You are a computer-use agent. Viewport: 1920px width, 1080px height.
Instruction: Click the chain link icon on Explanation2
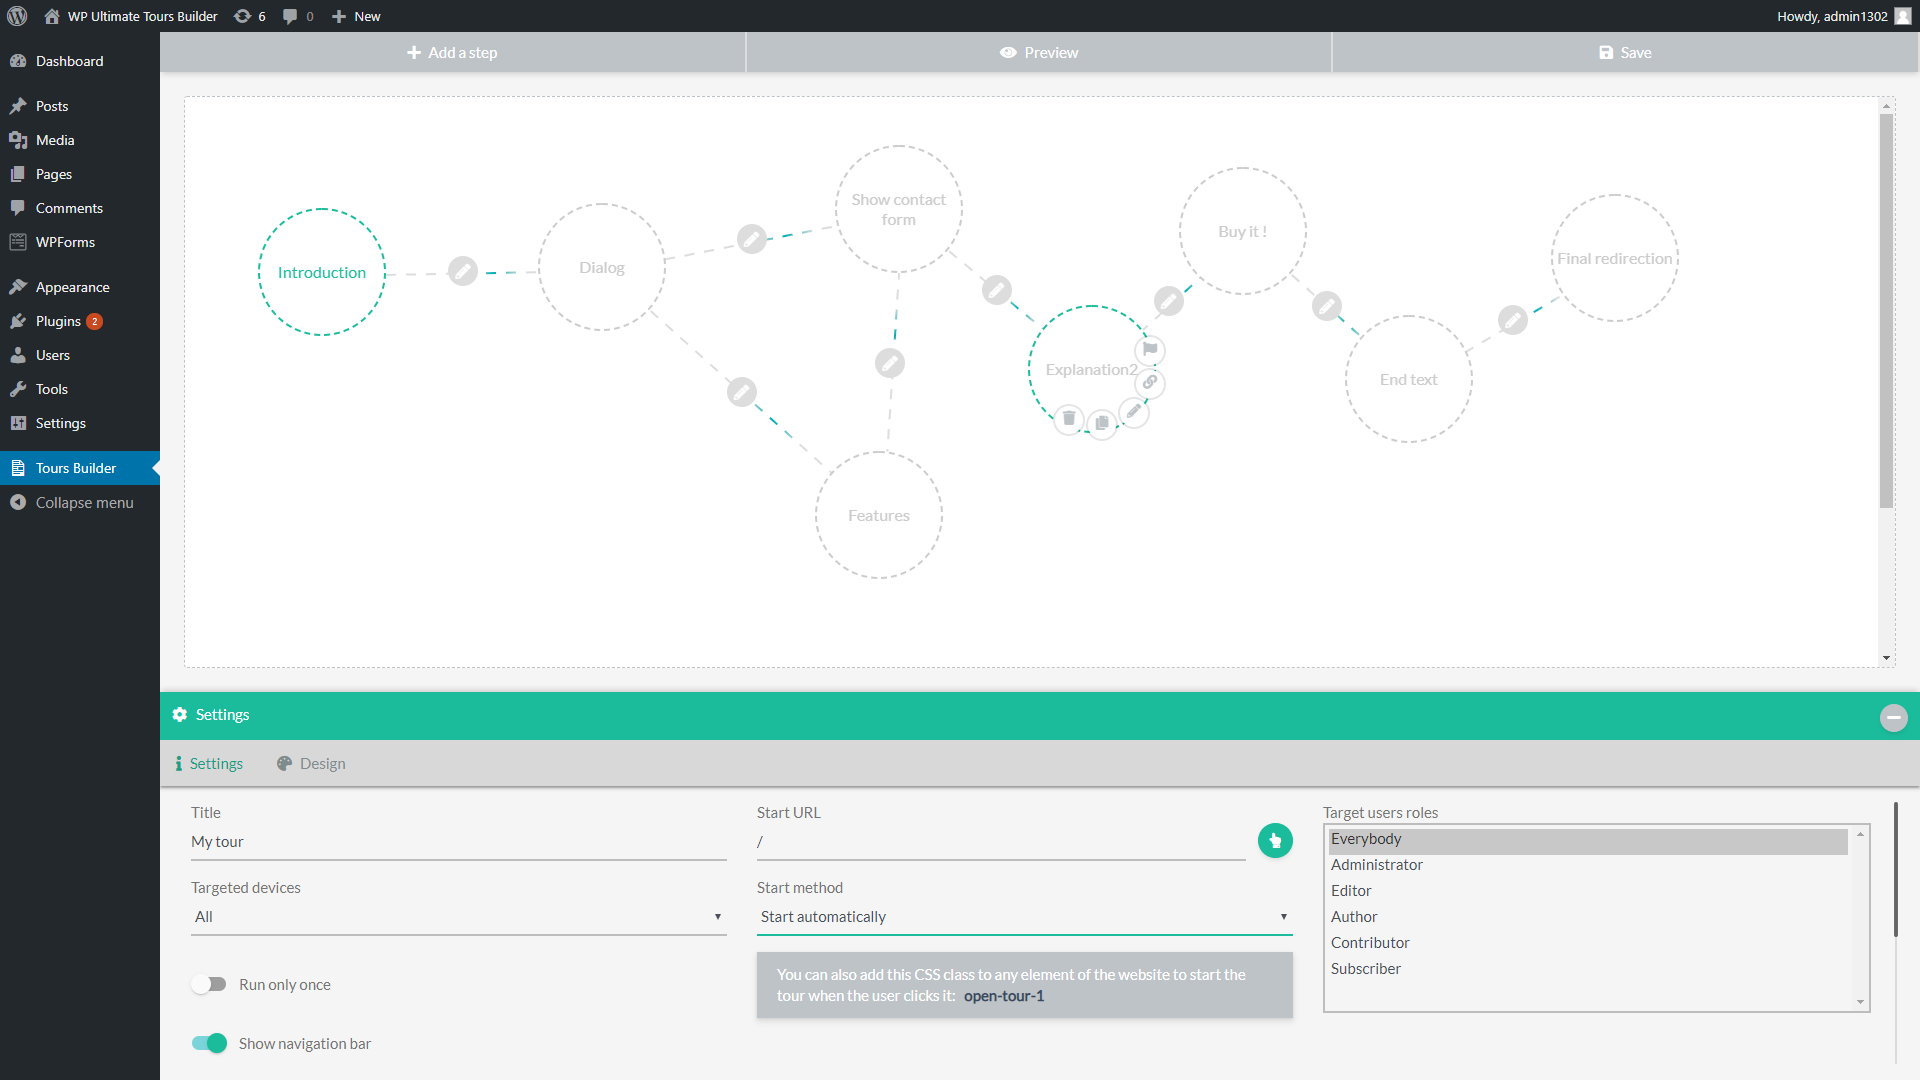point(1150,382)
